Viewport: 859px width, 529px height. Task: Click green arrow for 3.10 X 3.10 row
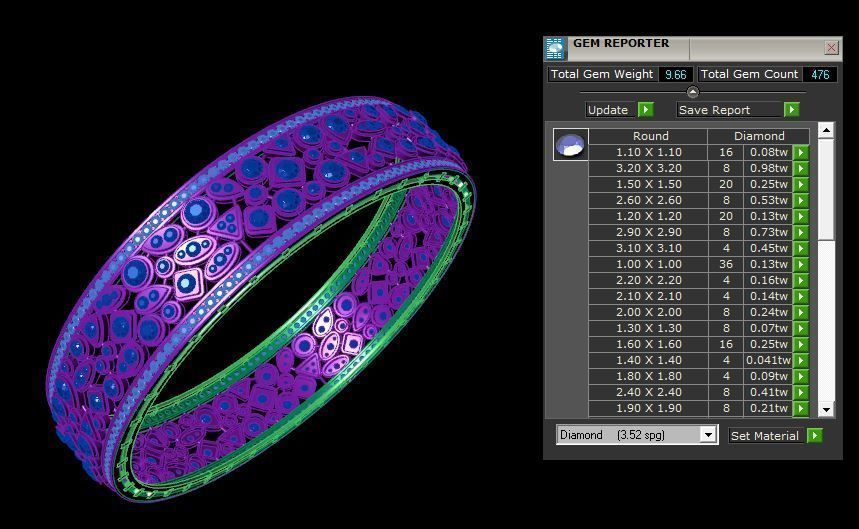point(801,248)
